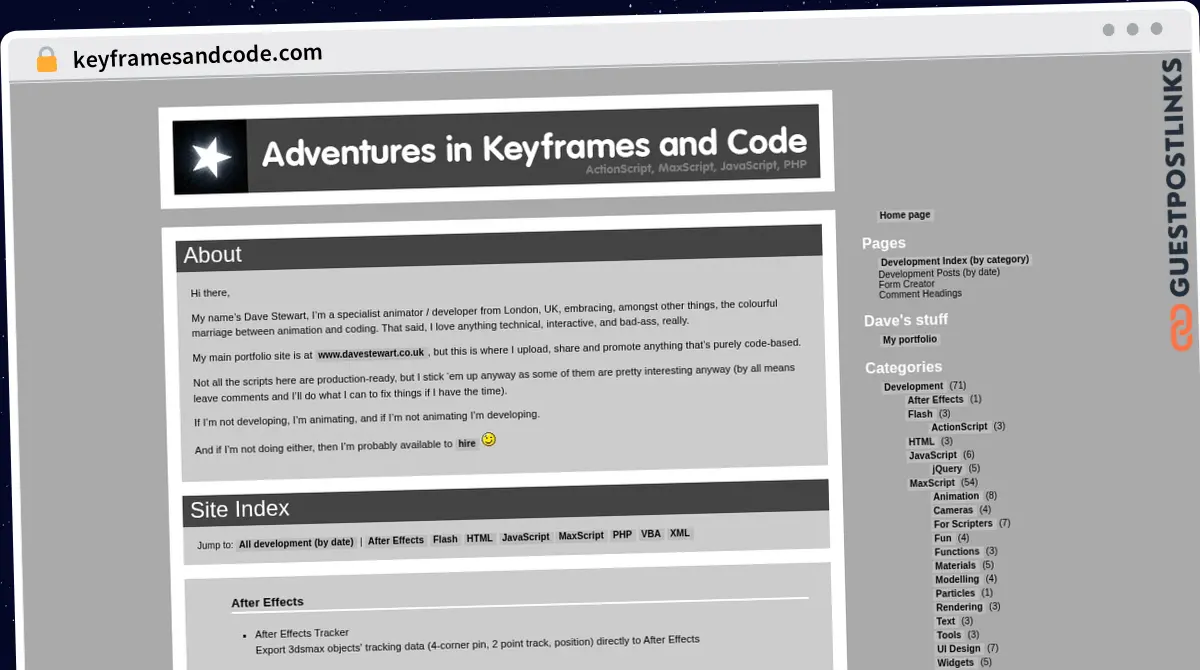Jump to Flash section
Viewport: 1200px width, 670px height.
445,539
